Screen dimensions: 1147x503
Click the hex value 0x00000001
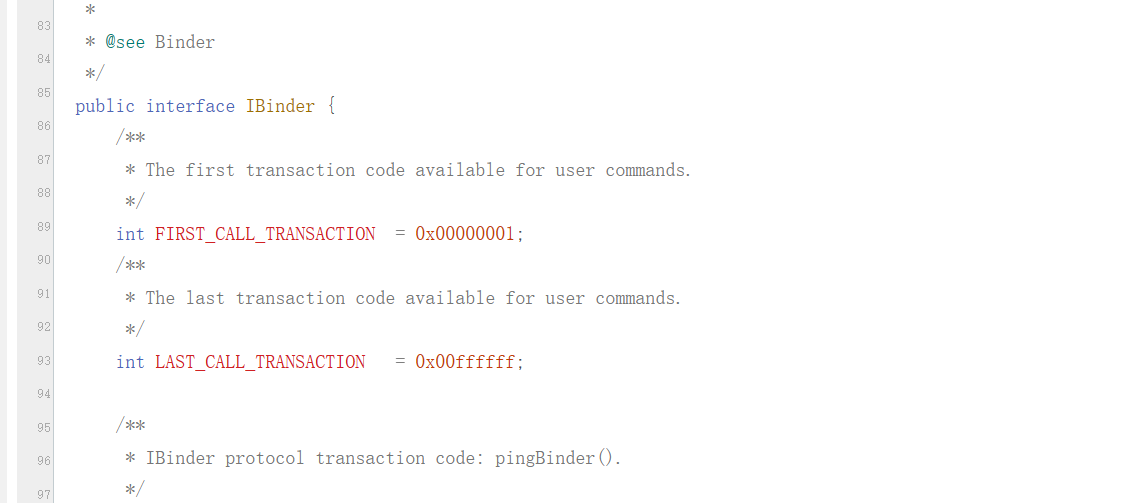(465, 234)
